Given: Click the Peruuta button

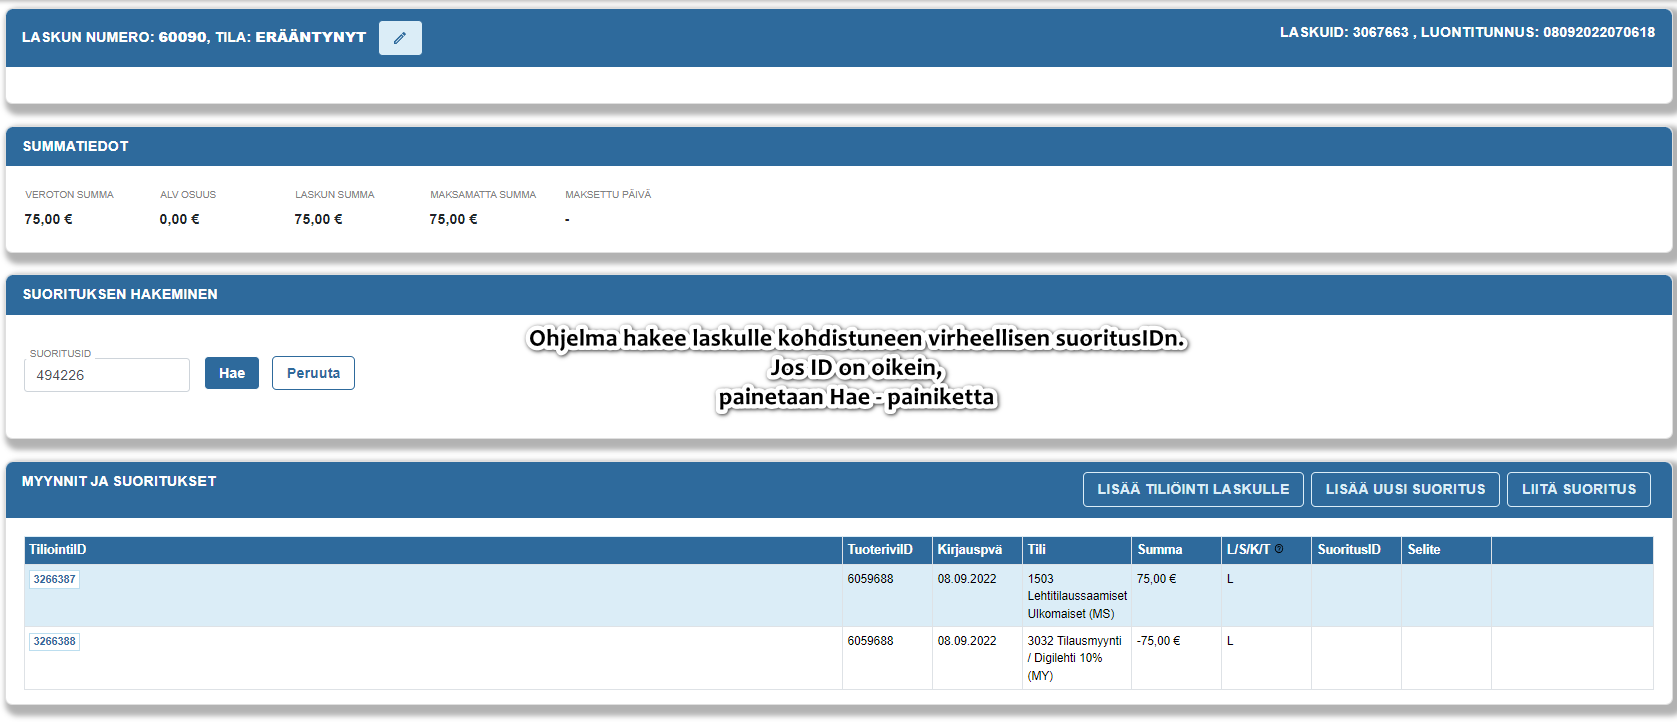Looking at the screenshot, I should pos(313,373).
